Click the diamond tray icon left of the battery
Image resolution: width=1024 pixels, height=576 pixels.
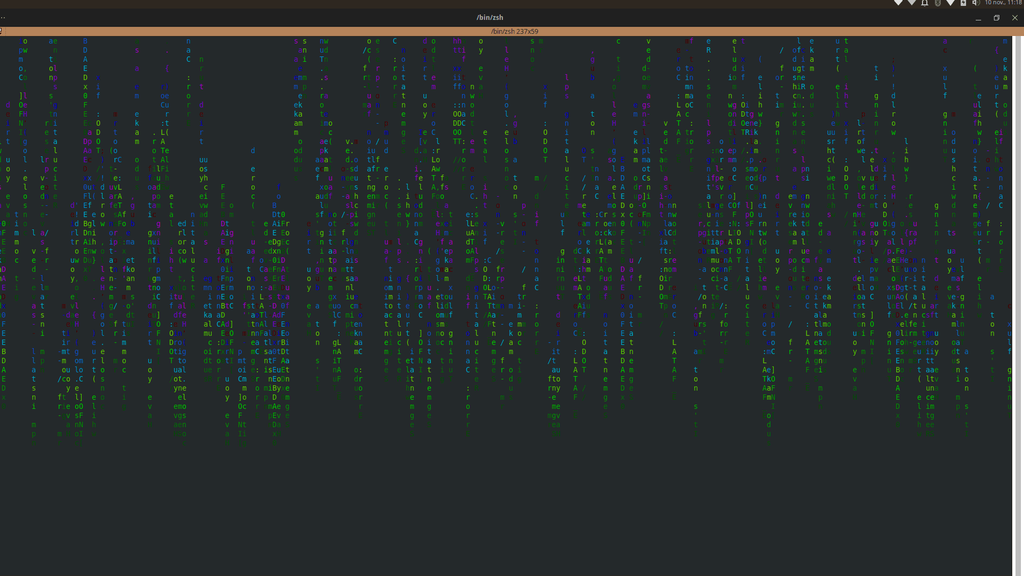click(x=951, y=4)
